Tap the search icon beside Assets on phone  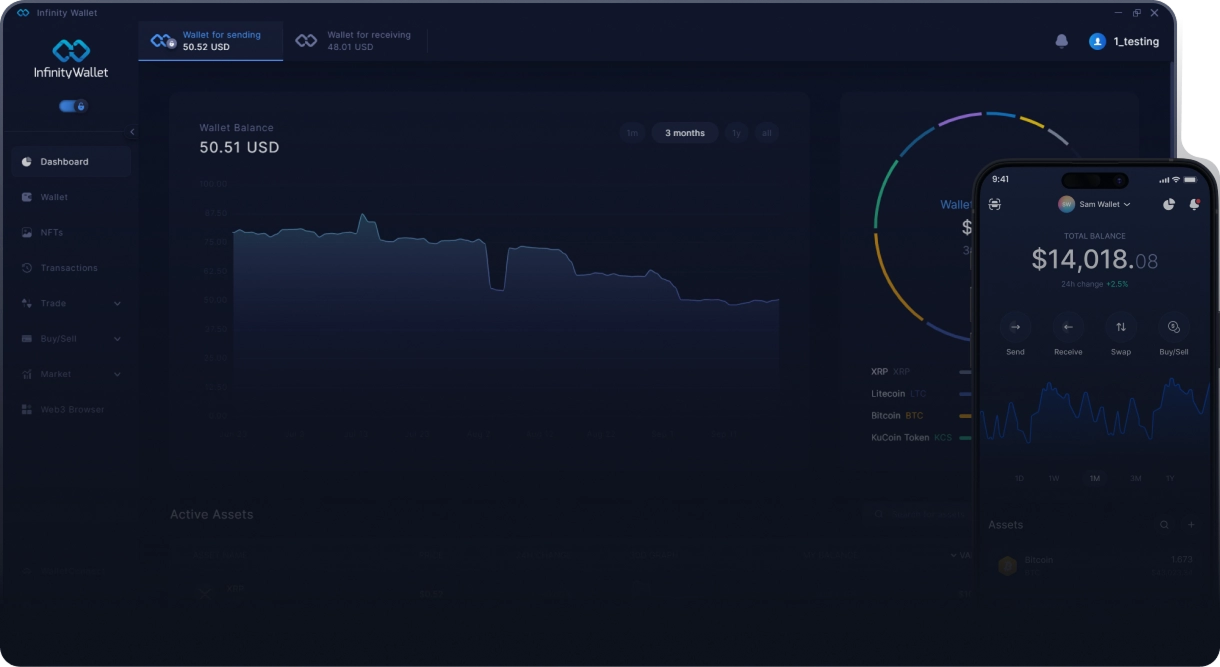point(1164,525)
